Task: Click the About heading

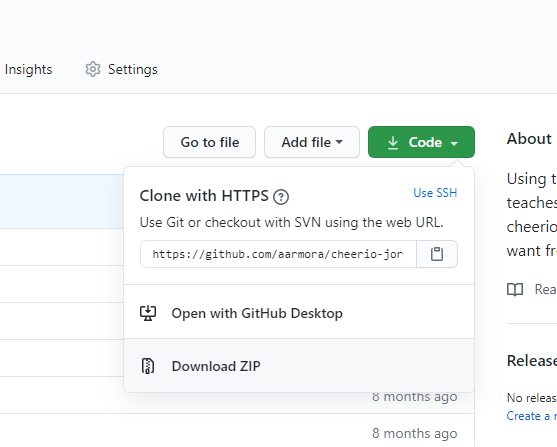Action: pos(529,139)
